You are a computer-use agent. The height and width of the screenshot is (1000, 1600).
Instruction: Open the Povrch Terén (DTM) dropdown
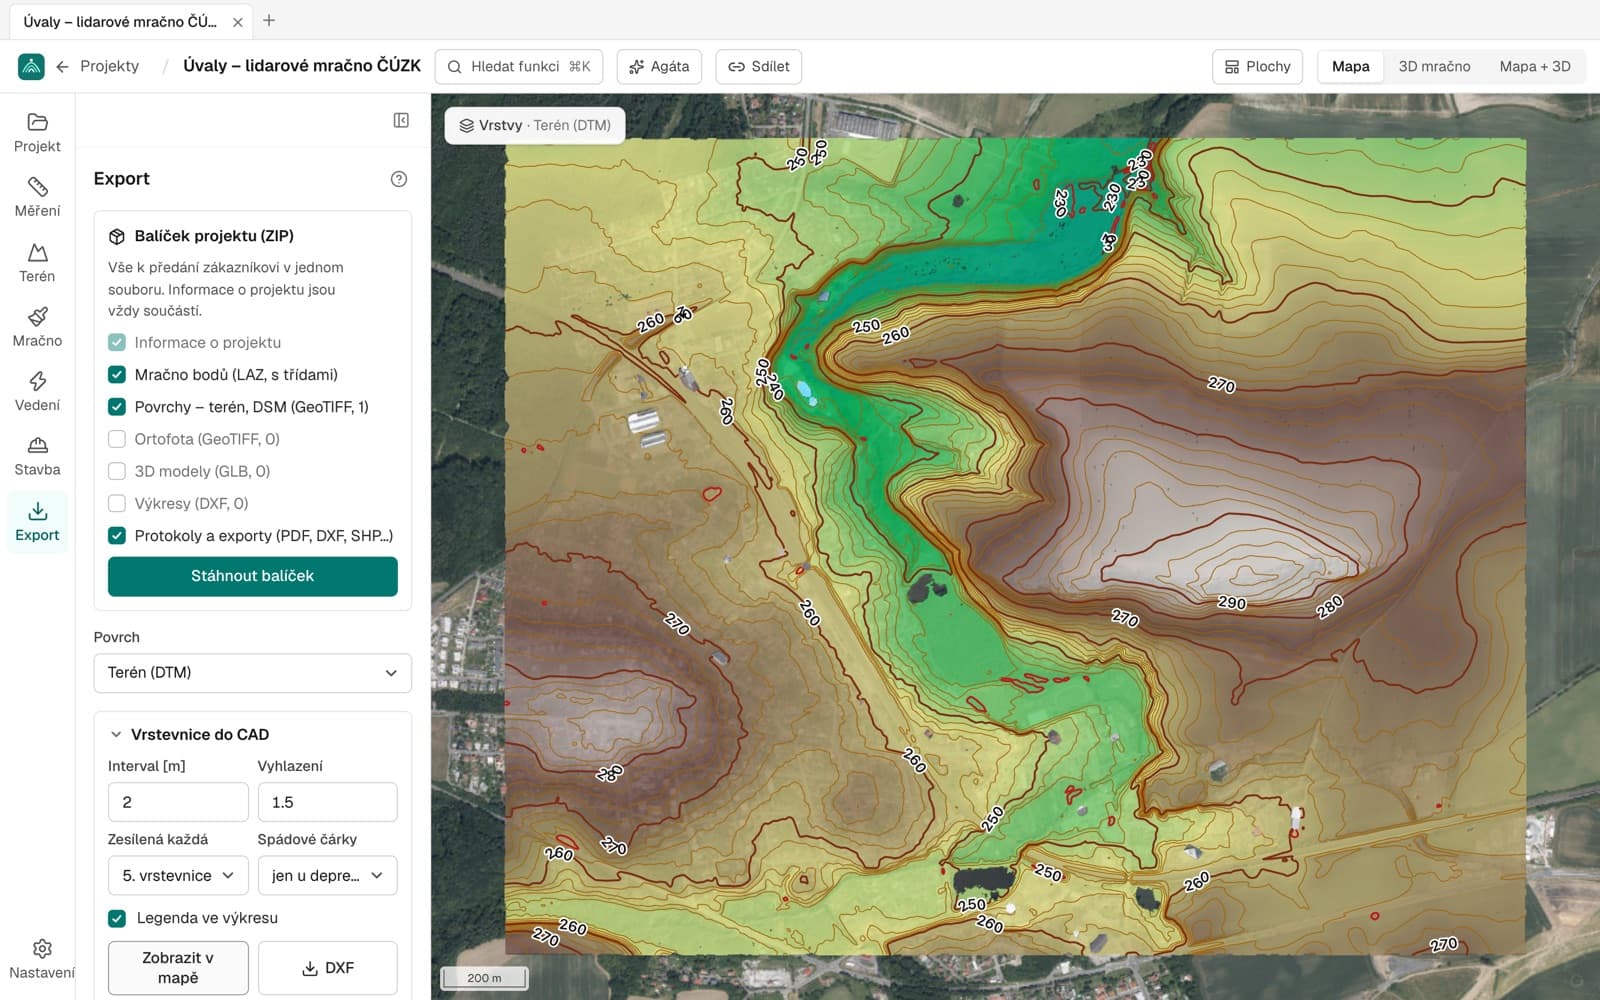(x=252, y=673)
